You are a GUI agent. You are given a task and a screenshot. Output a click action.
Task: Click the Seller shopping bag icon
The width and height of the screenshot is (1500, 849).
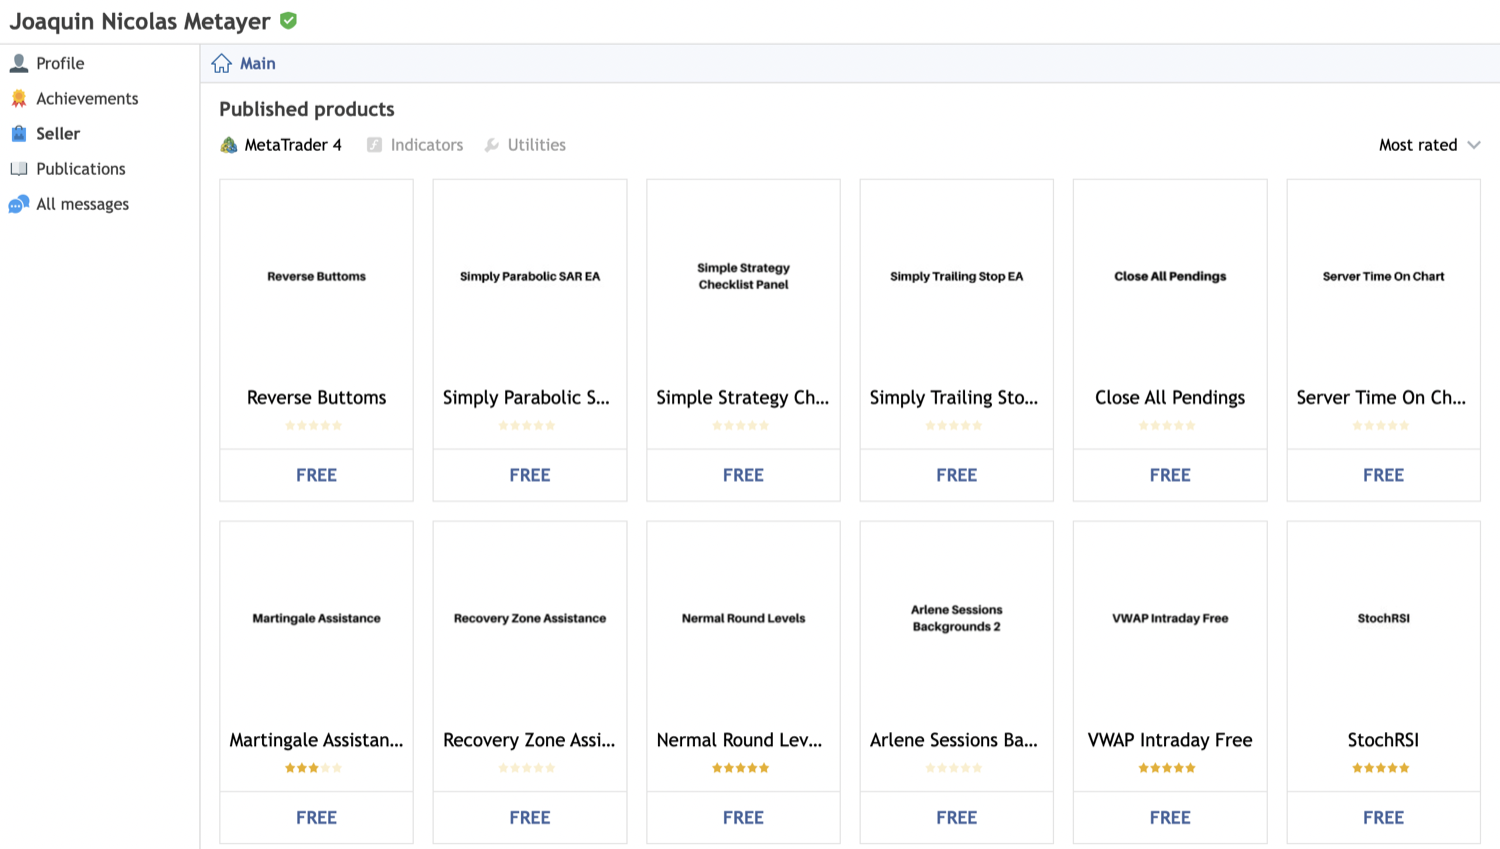point(19,133)
